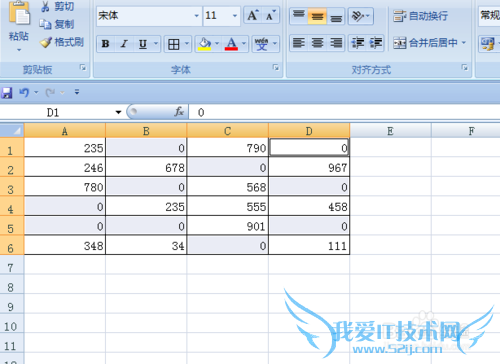Open the Paste options arrow below 粘贴
The width and height of the screenshot is (500, 364).
tap(19, 50)
